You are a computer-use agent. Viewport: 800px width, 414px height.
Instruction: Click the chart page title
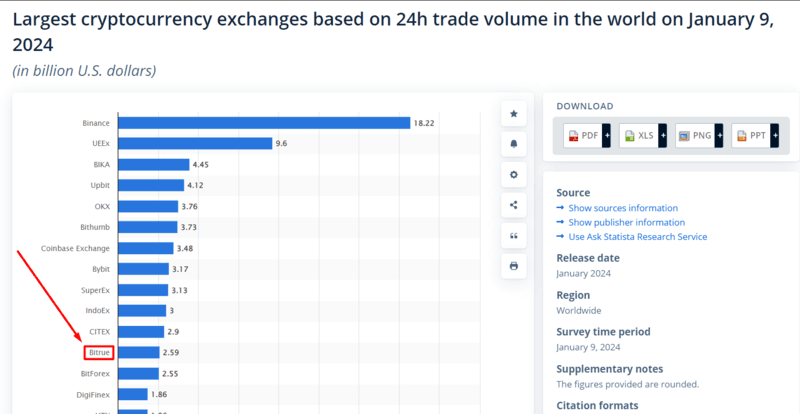pyautogui.click(x=393, y=32)
